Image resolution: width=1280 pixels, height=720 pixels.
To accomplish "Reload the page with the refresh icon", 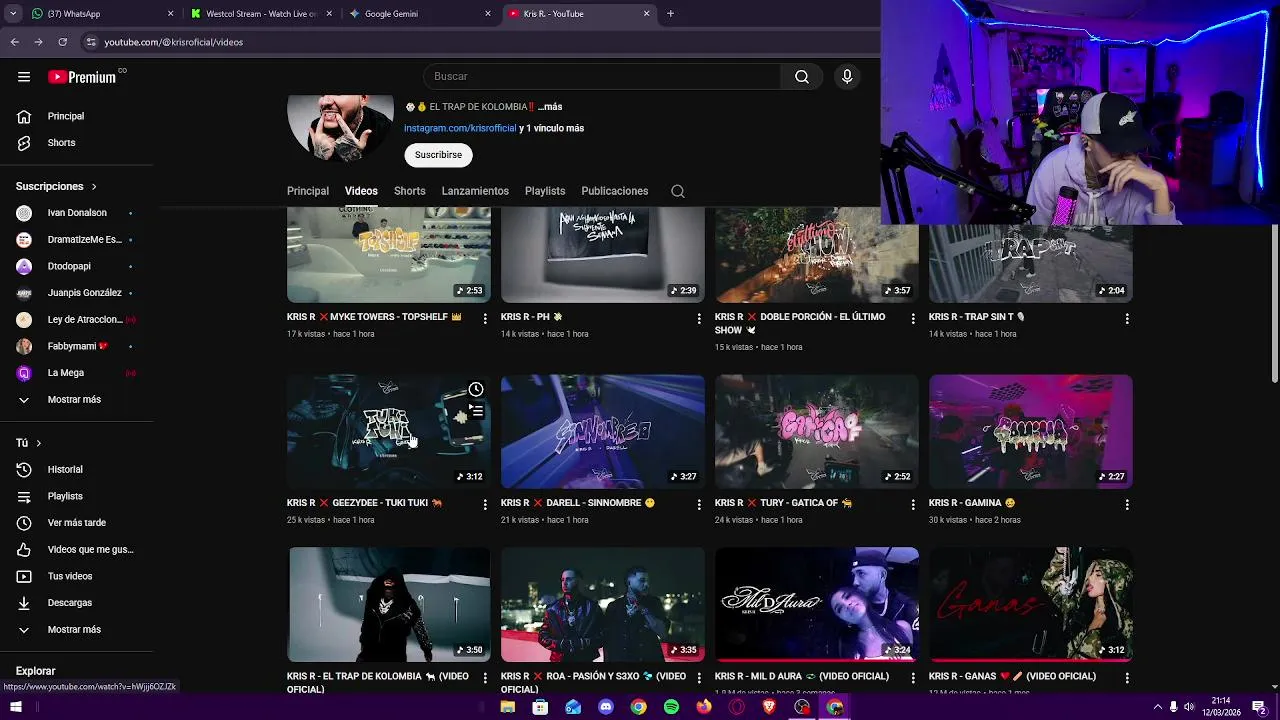I will pos(62,42).
